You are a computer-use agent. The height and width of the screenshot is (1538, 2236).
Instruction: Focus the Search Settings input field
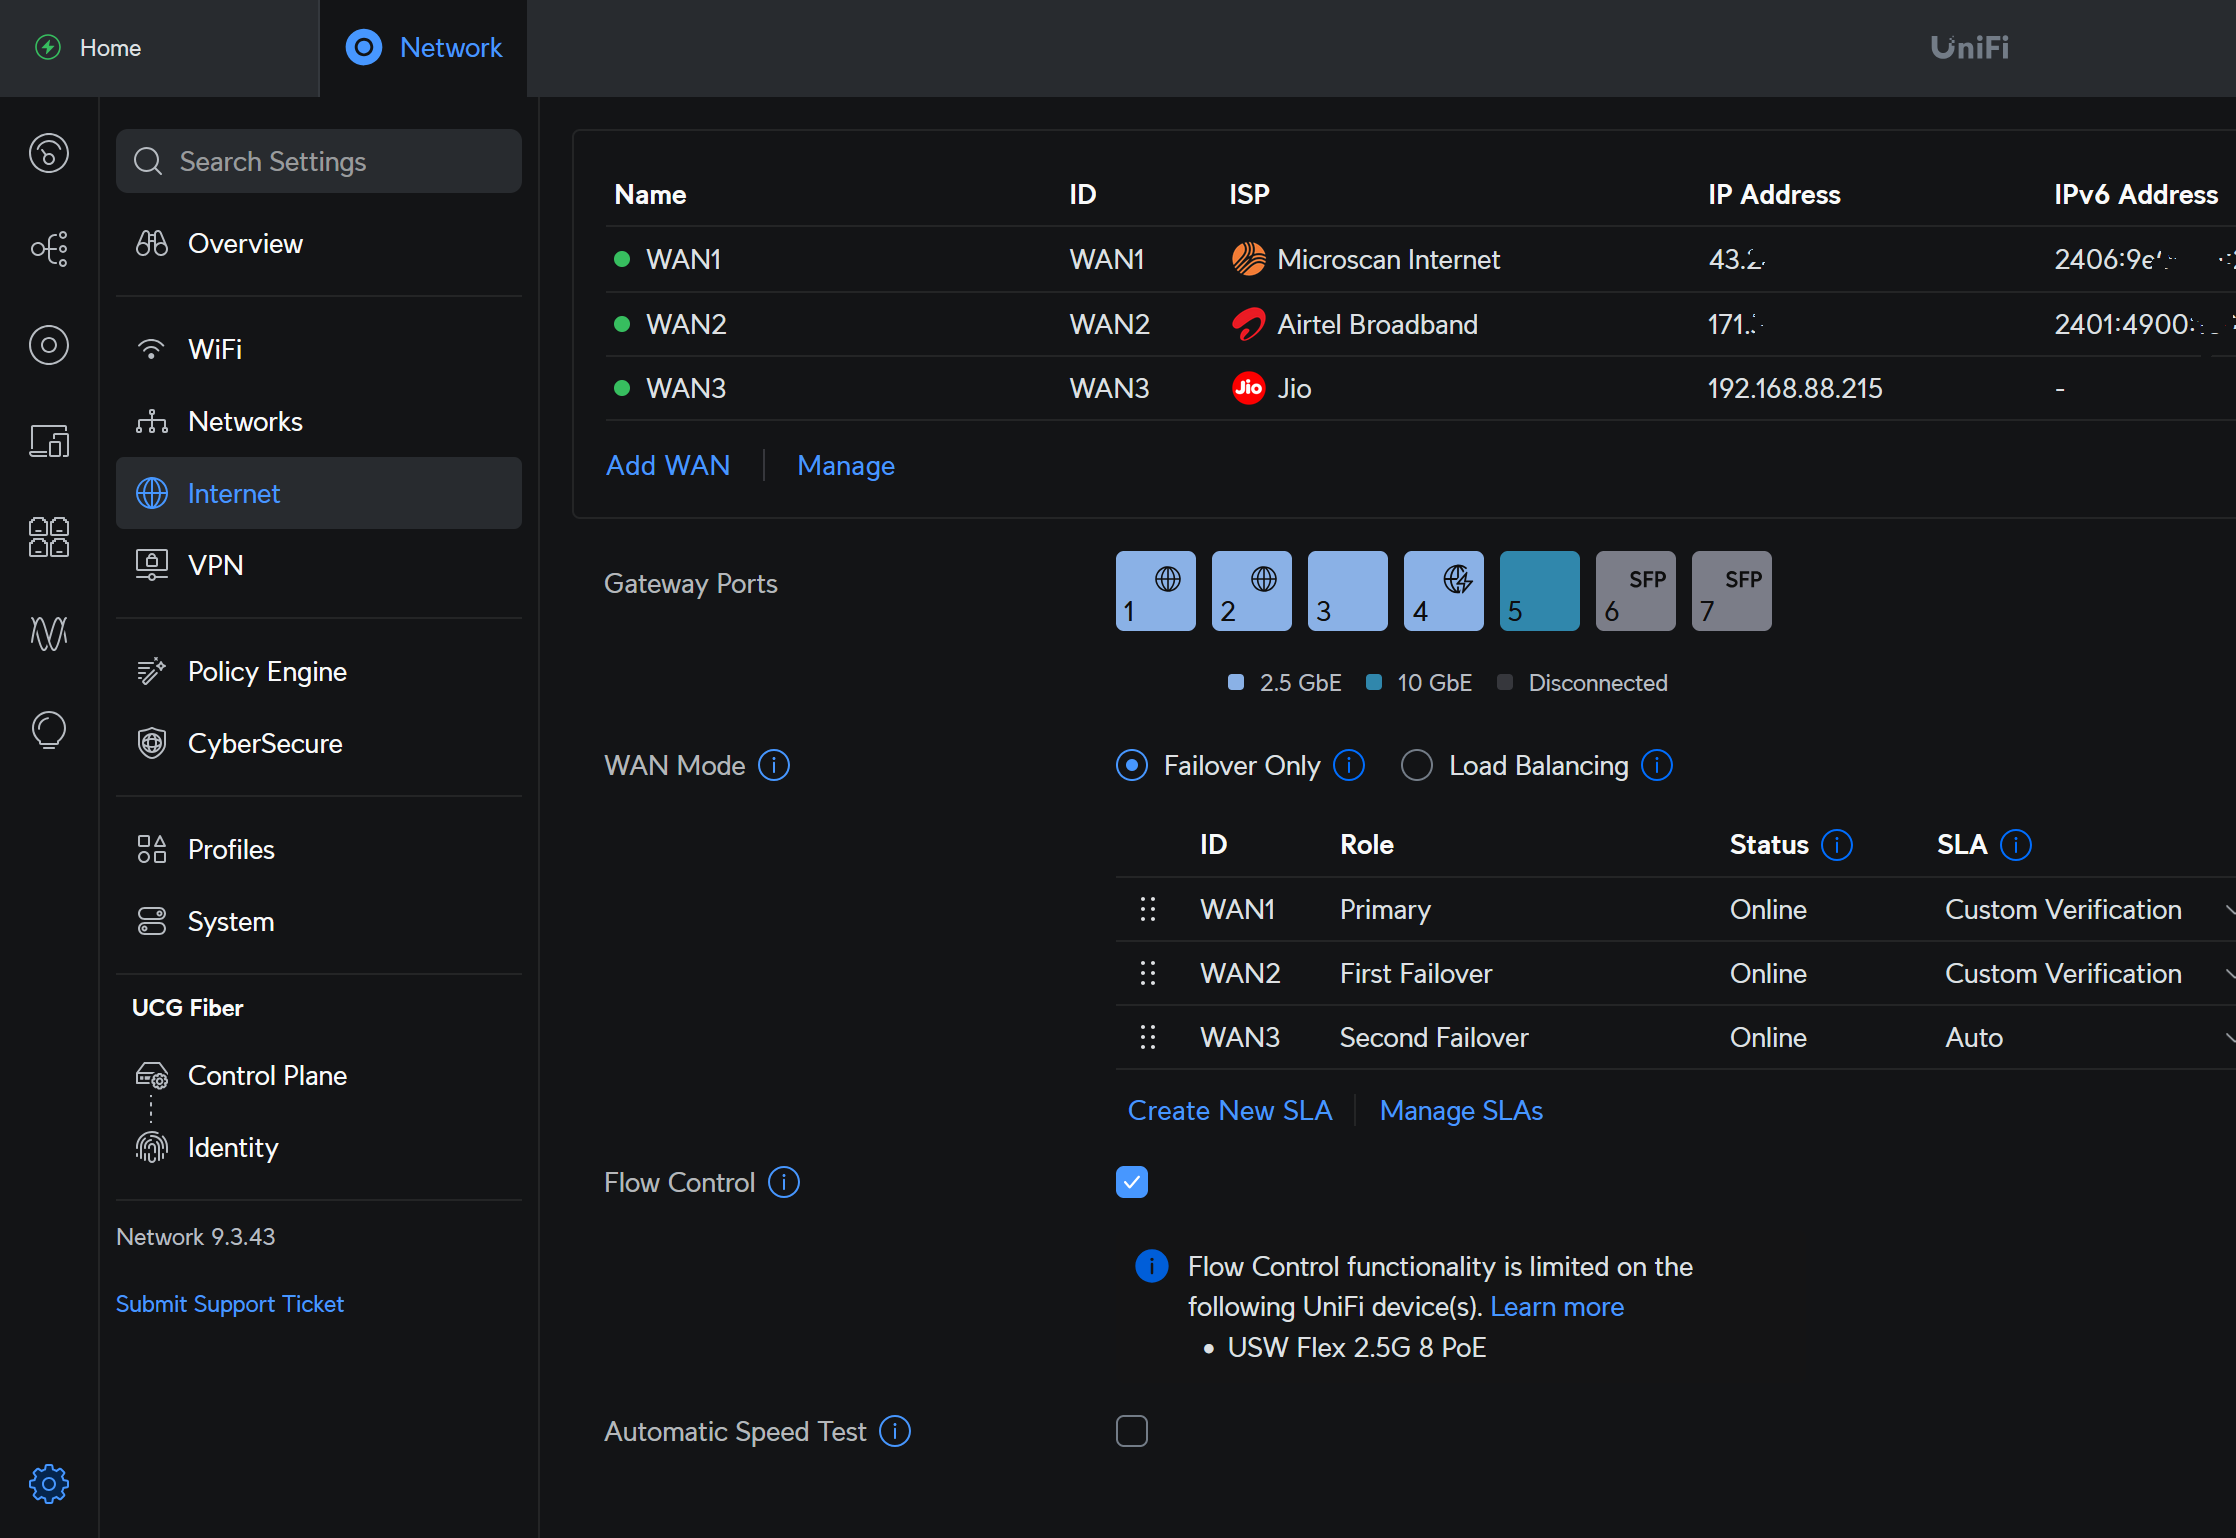point(319,161)
